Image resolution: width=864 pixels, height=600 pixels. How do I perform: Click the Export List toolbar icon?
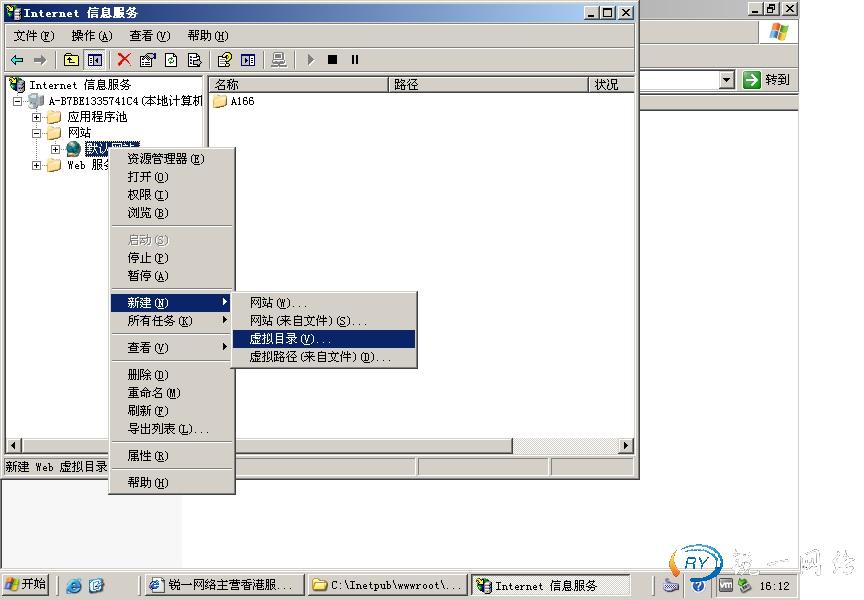click(195, 60)
